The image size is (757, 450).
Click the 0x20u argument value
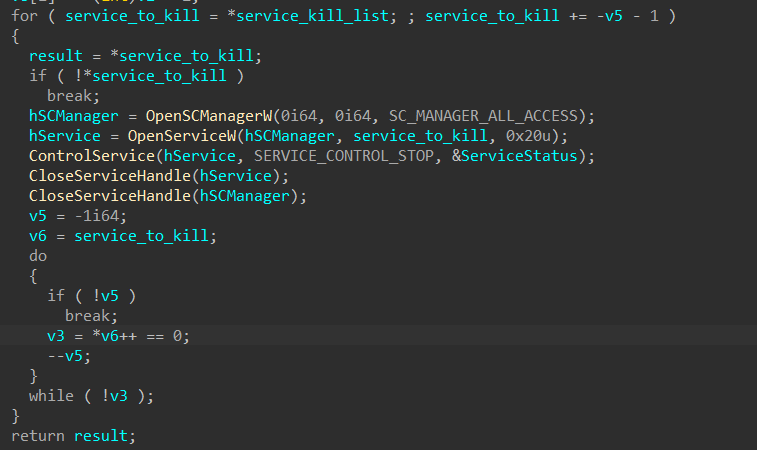[528, 136]
